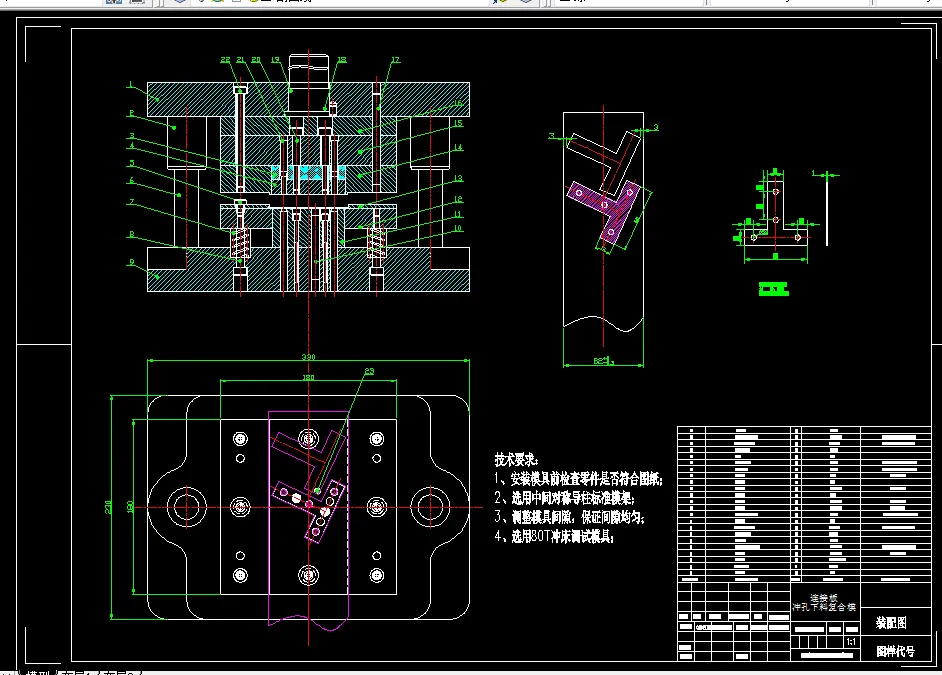Select the vertical 230 dimension text
The width and height of the screenshot is (942, 675).
tap(108, 507)
